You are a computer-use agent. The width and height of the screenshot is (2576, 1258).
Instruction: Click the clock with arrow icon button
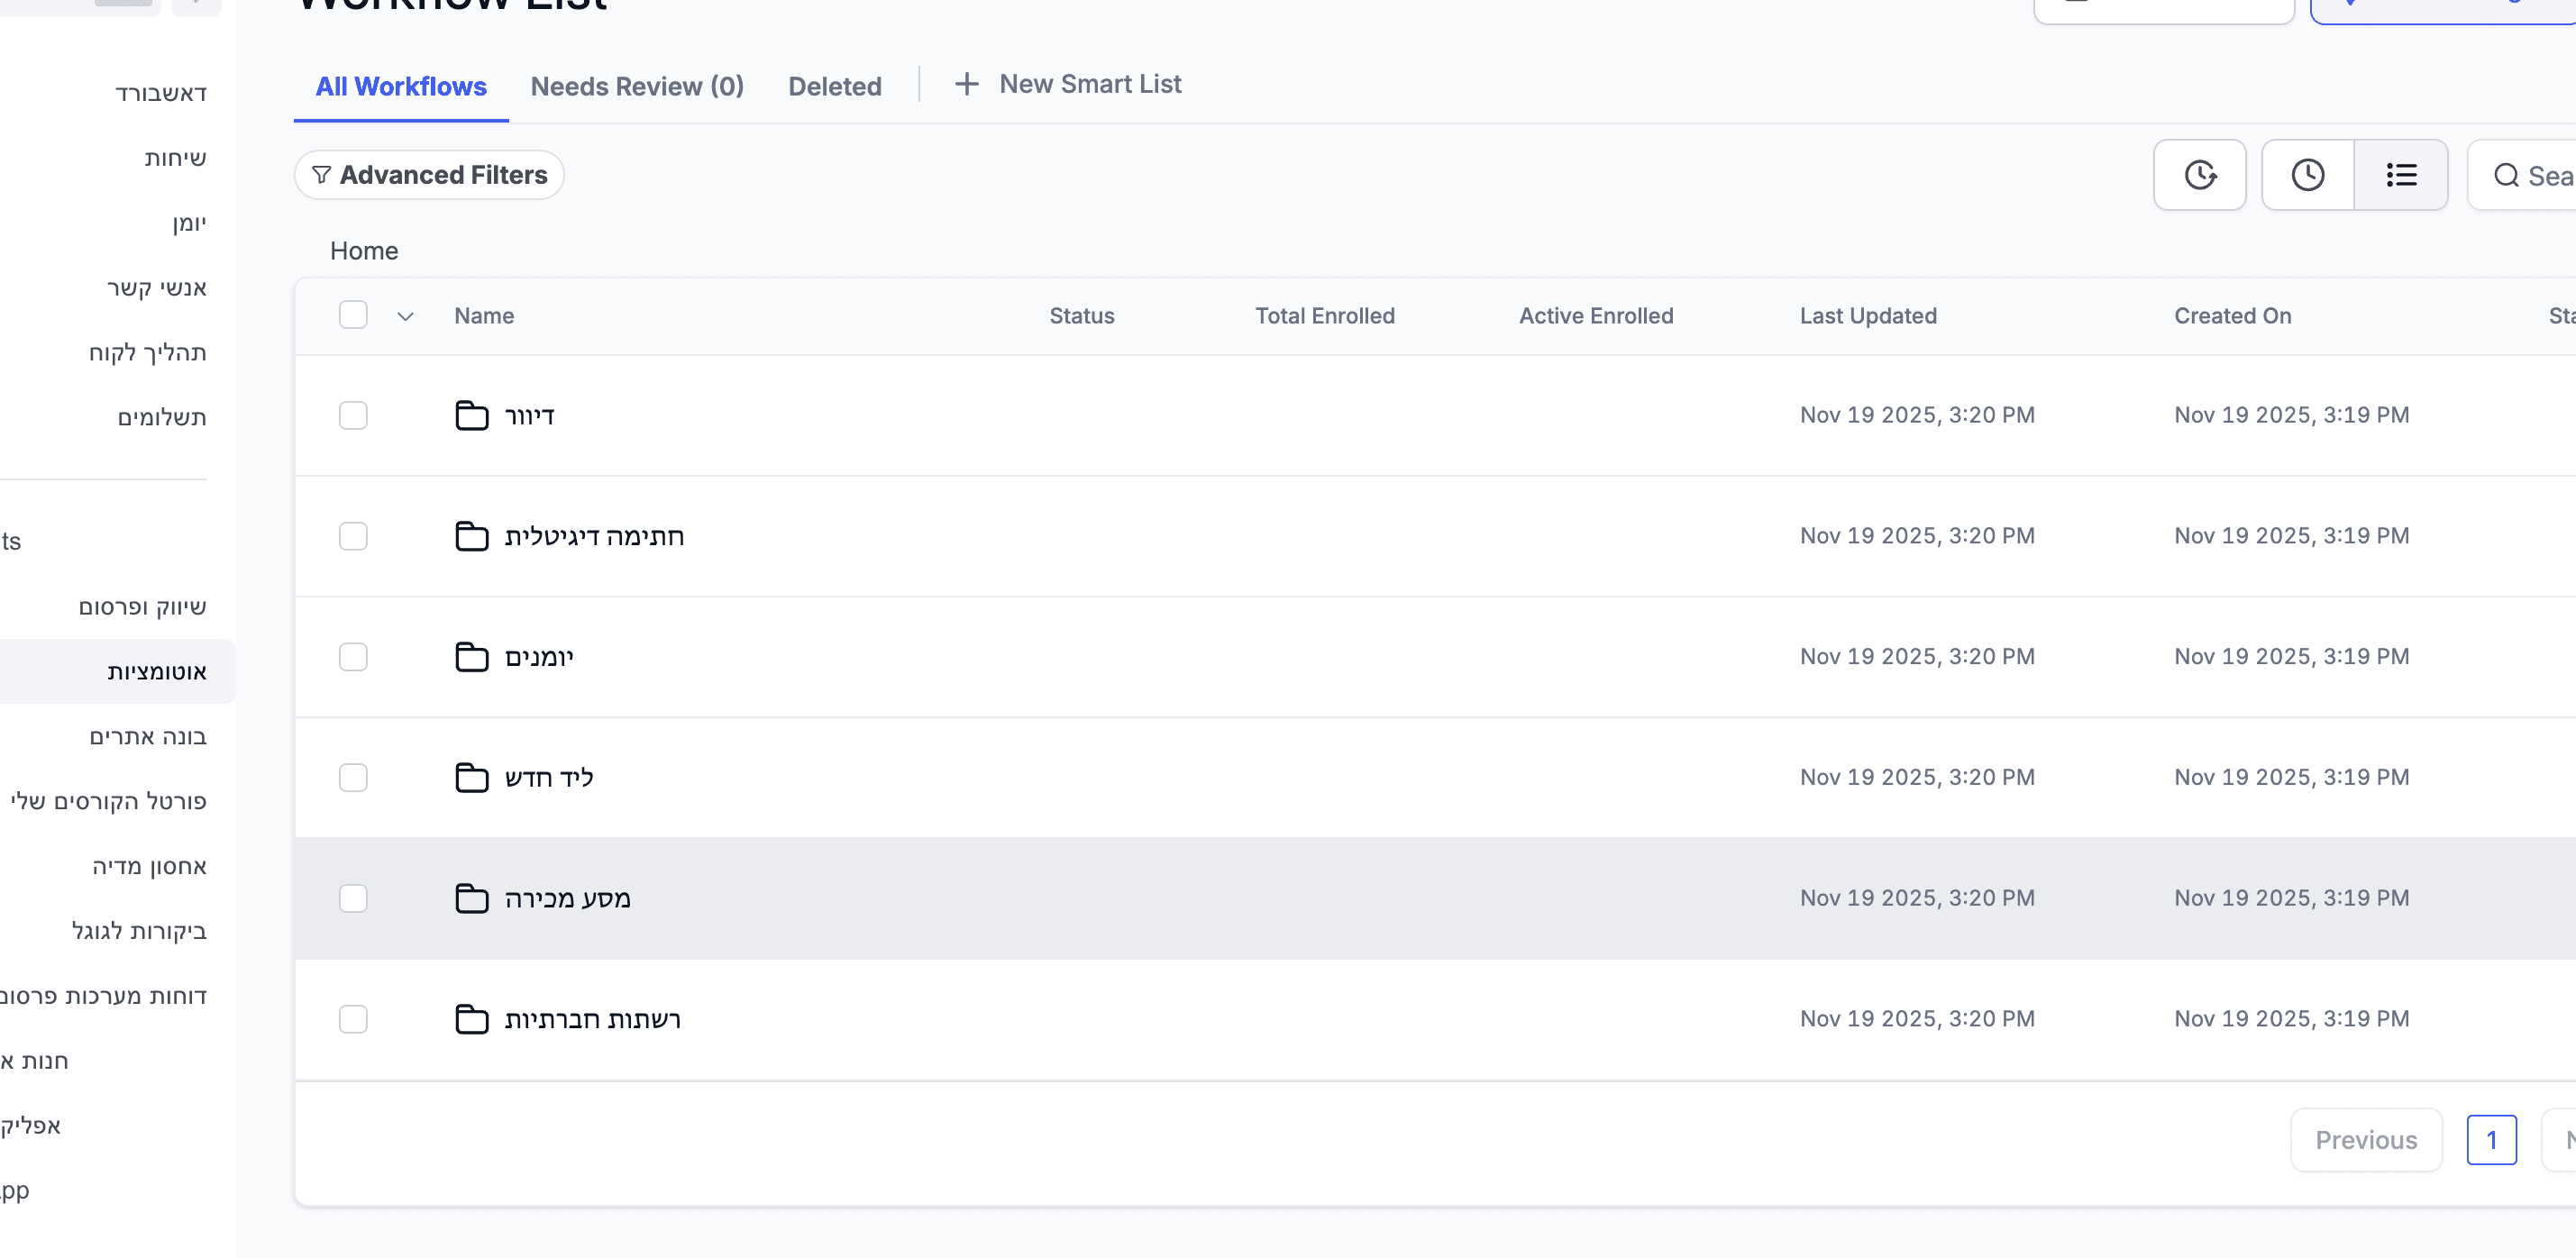point(2199,175)
